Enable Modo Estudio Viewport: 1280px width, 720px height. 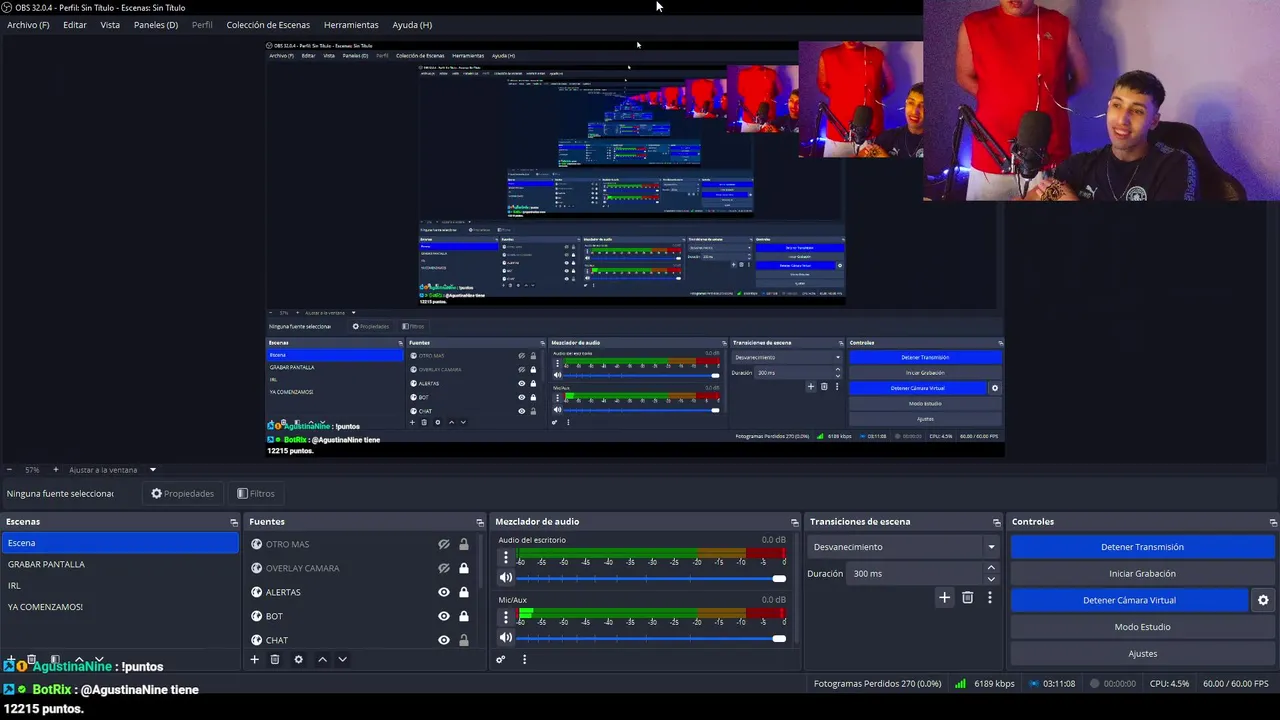1142,627
